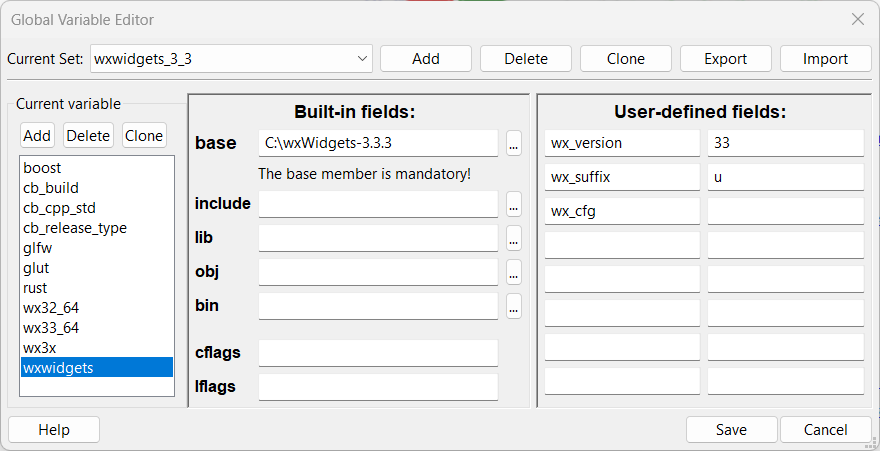Import variable sets
Viewport: 880px width, 451px height.
pyautogui.click(x=826, y=59)
